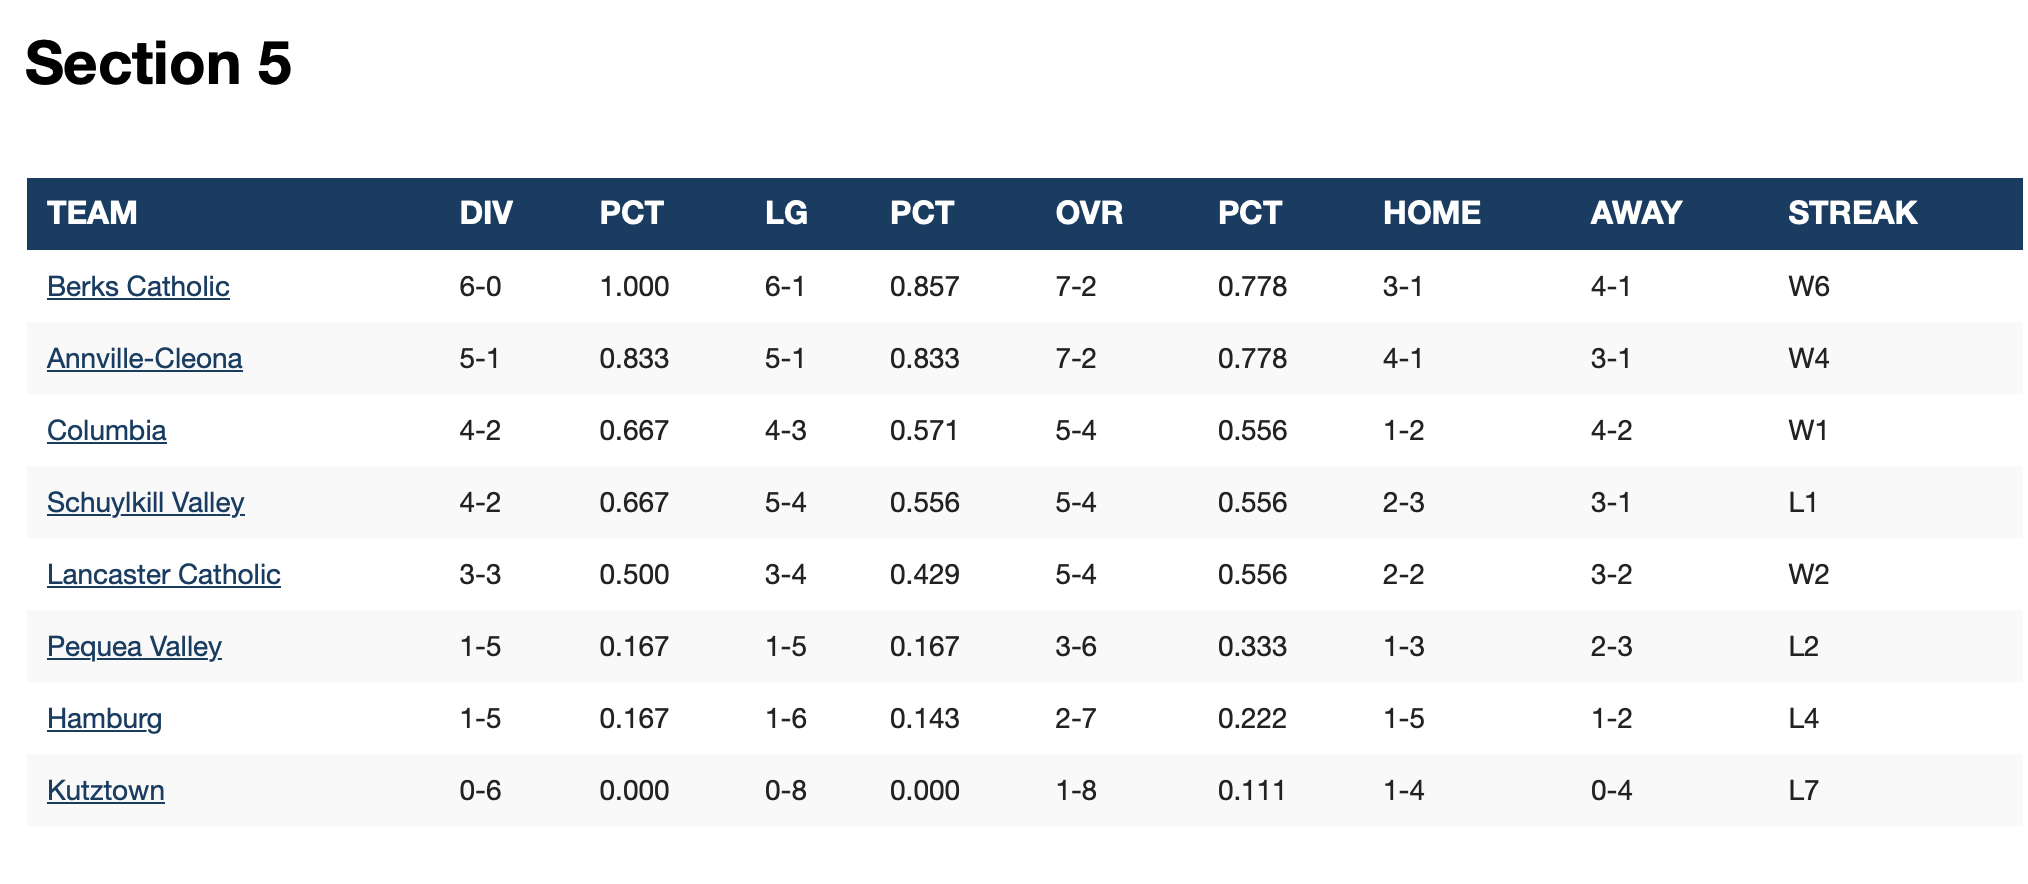Viewport: 2028px width, 884px height.
Task: Click the TEAM column header
Action: pos(92,213)
